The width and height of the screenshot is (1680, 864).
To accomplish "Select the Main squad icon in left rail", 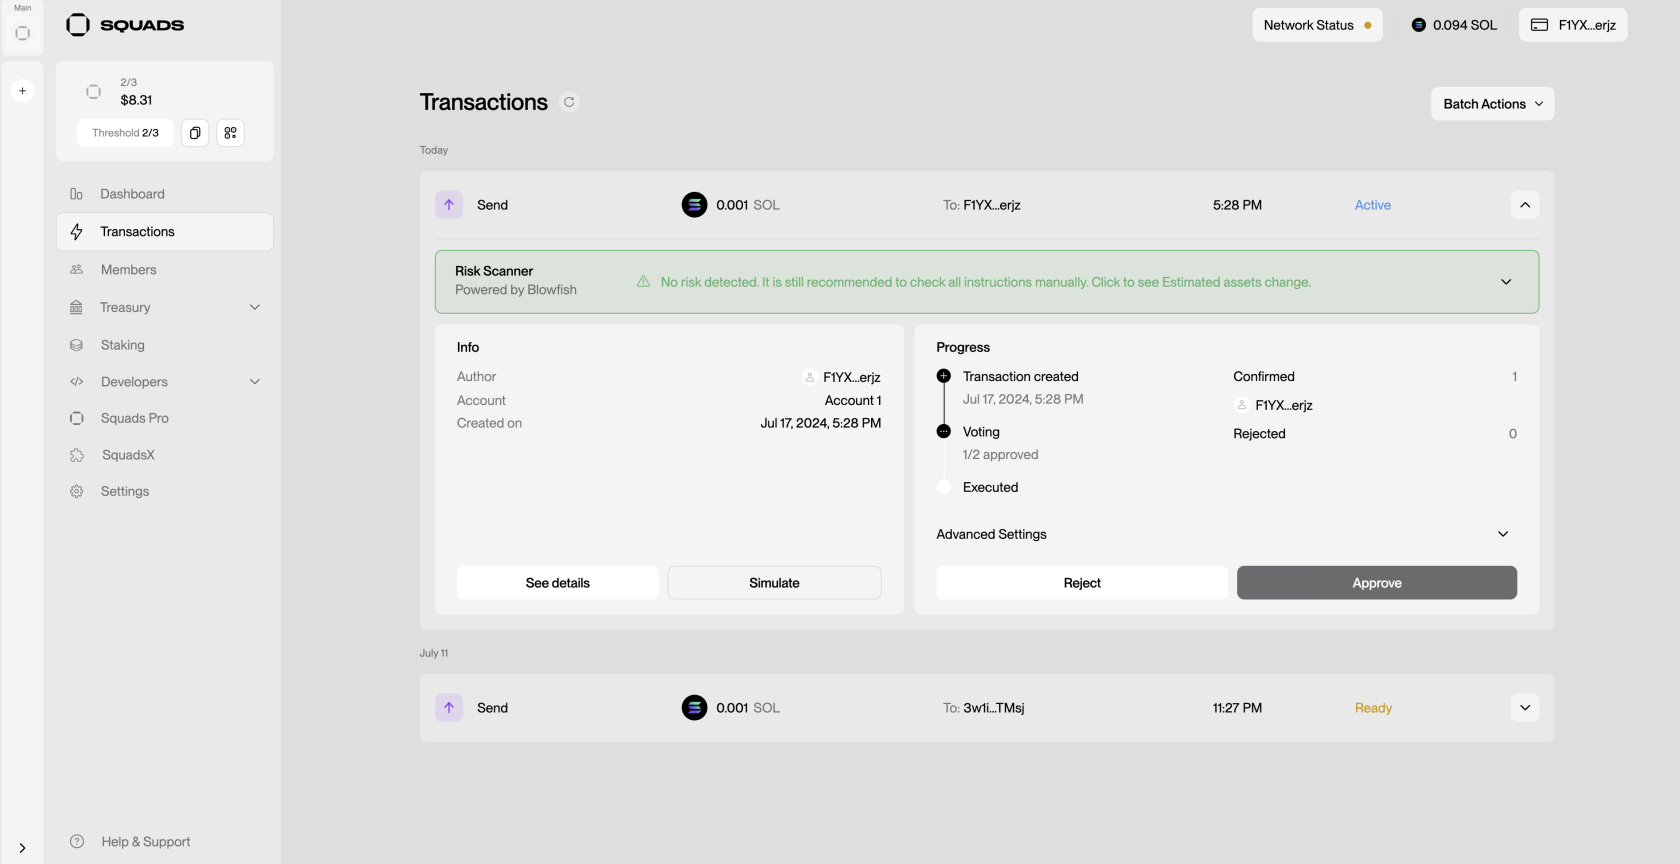I will click(22, 33).
